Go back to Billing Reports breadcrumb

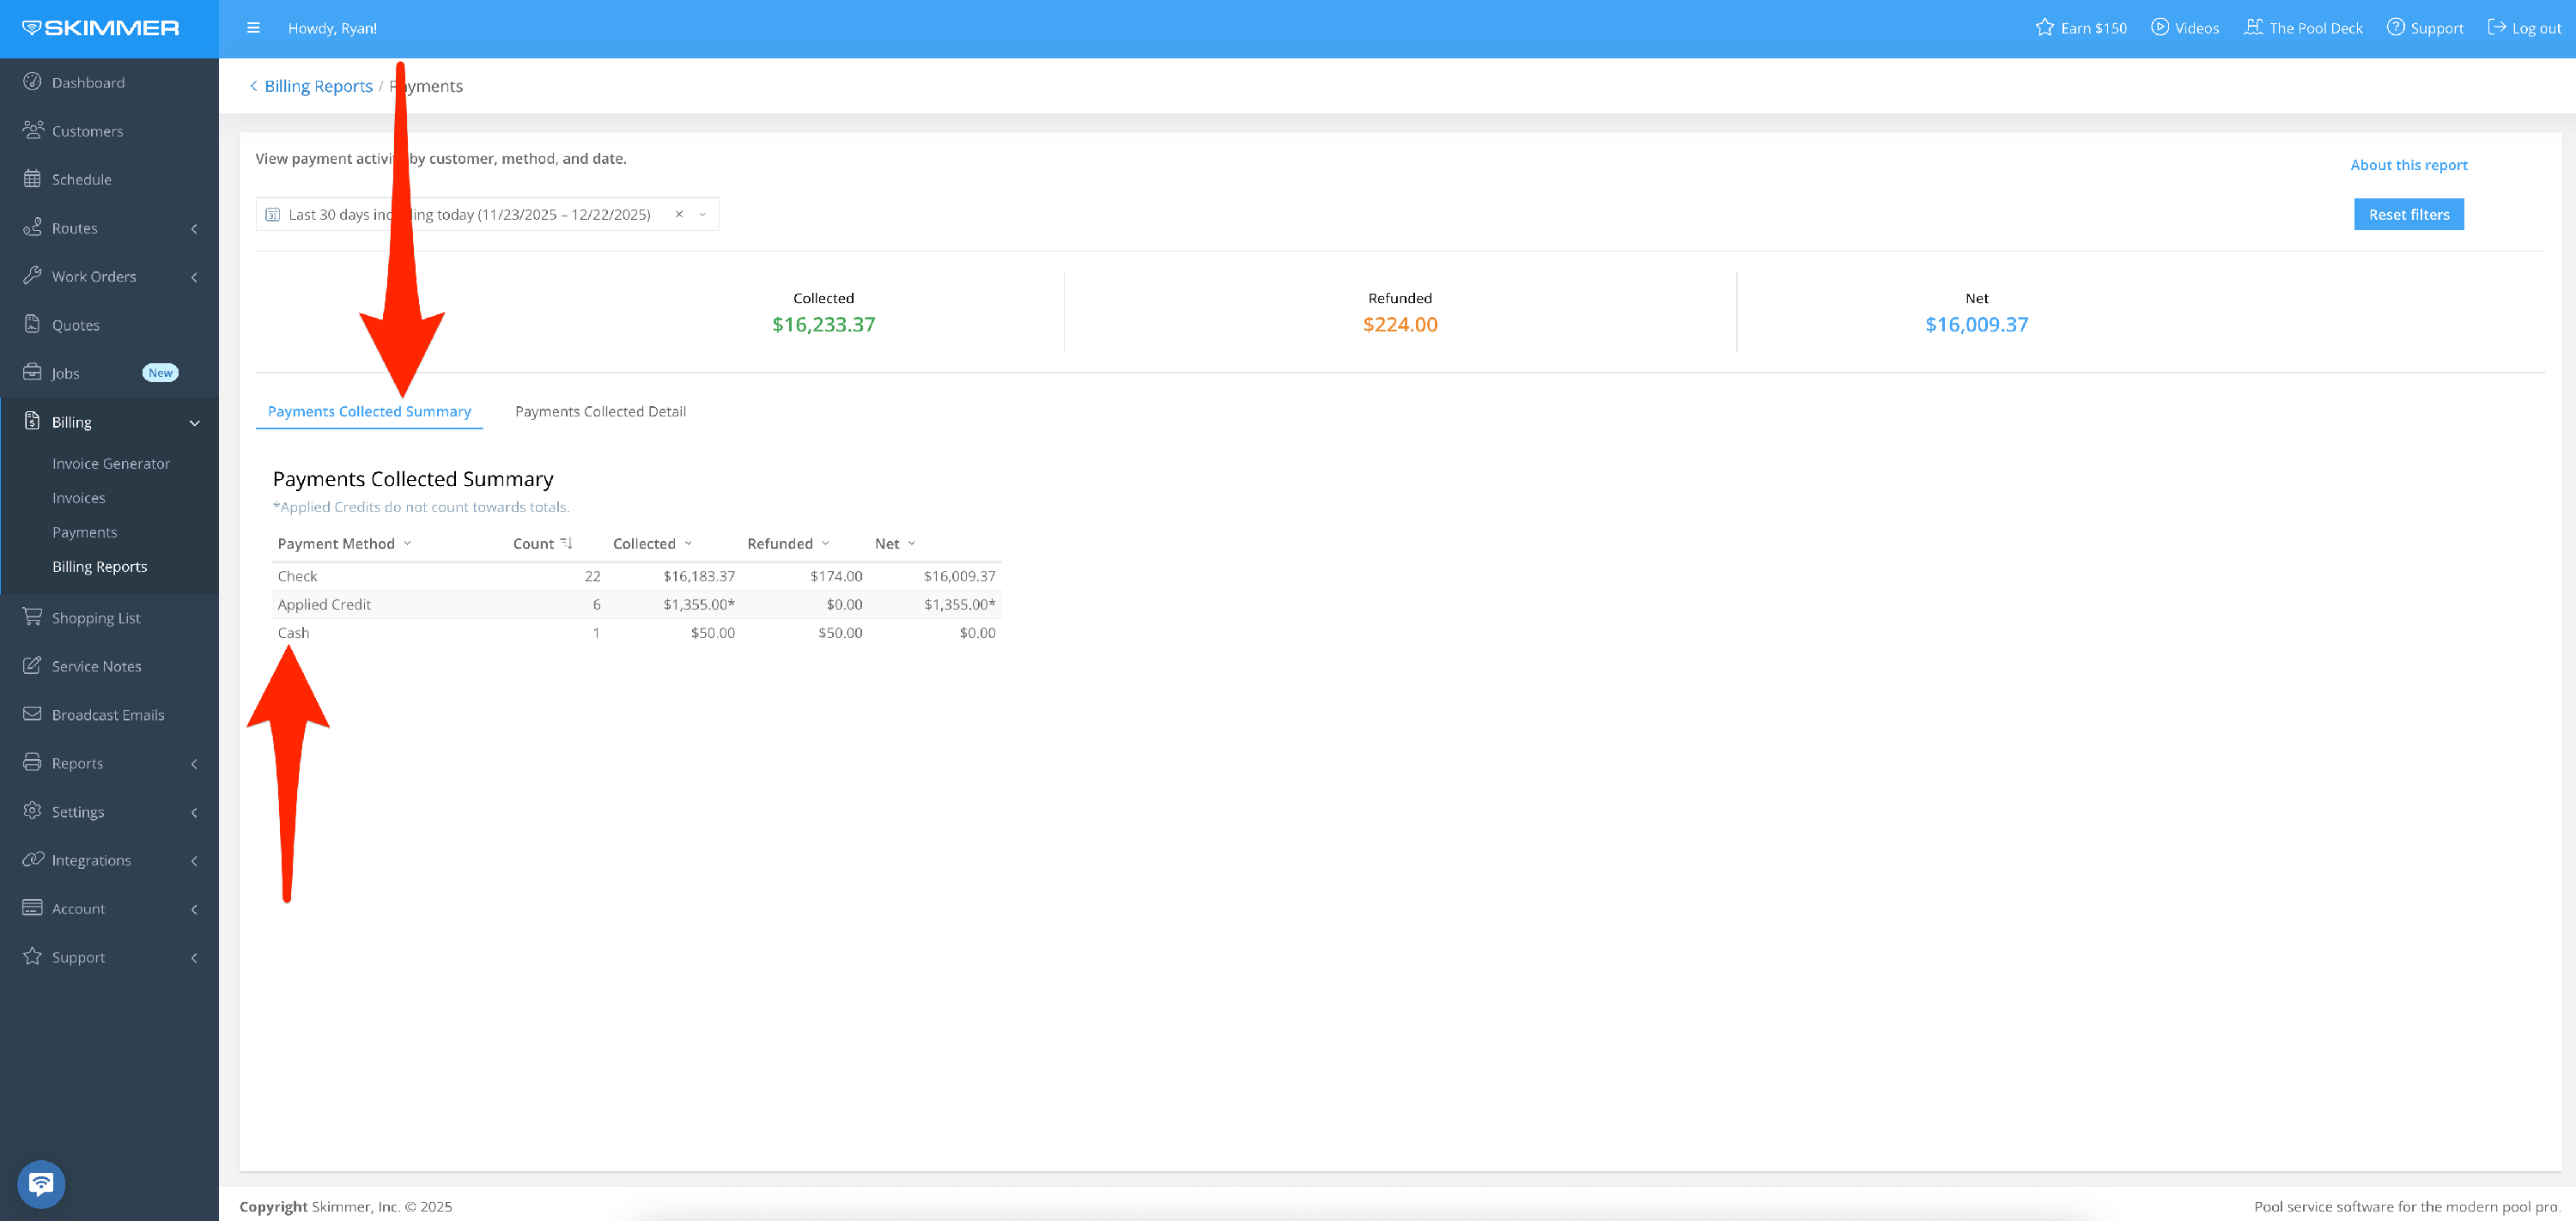[317, 86]
